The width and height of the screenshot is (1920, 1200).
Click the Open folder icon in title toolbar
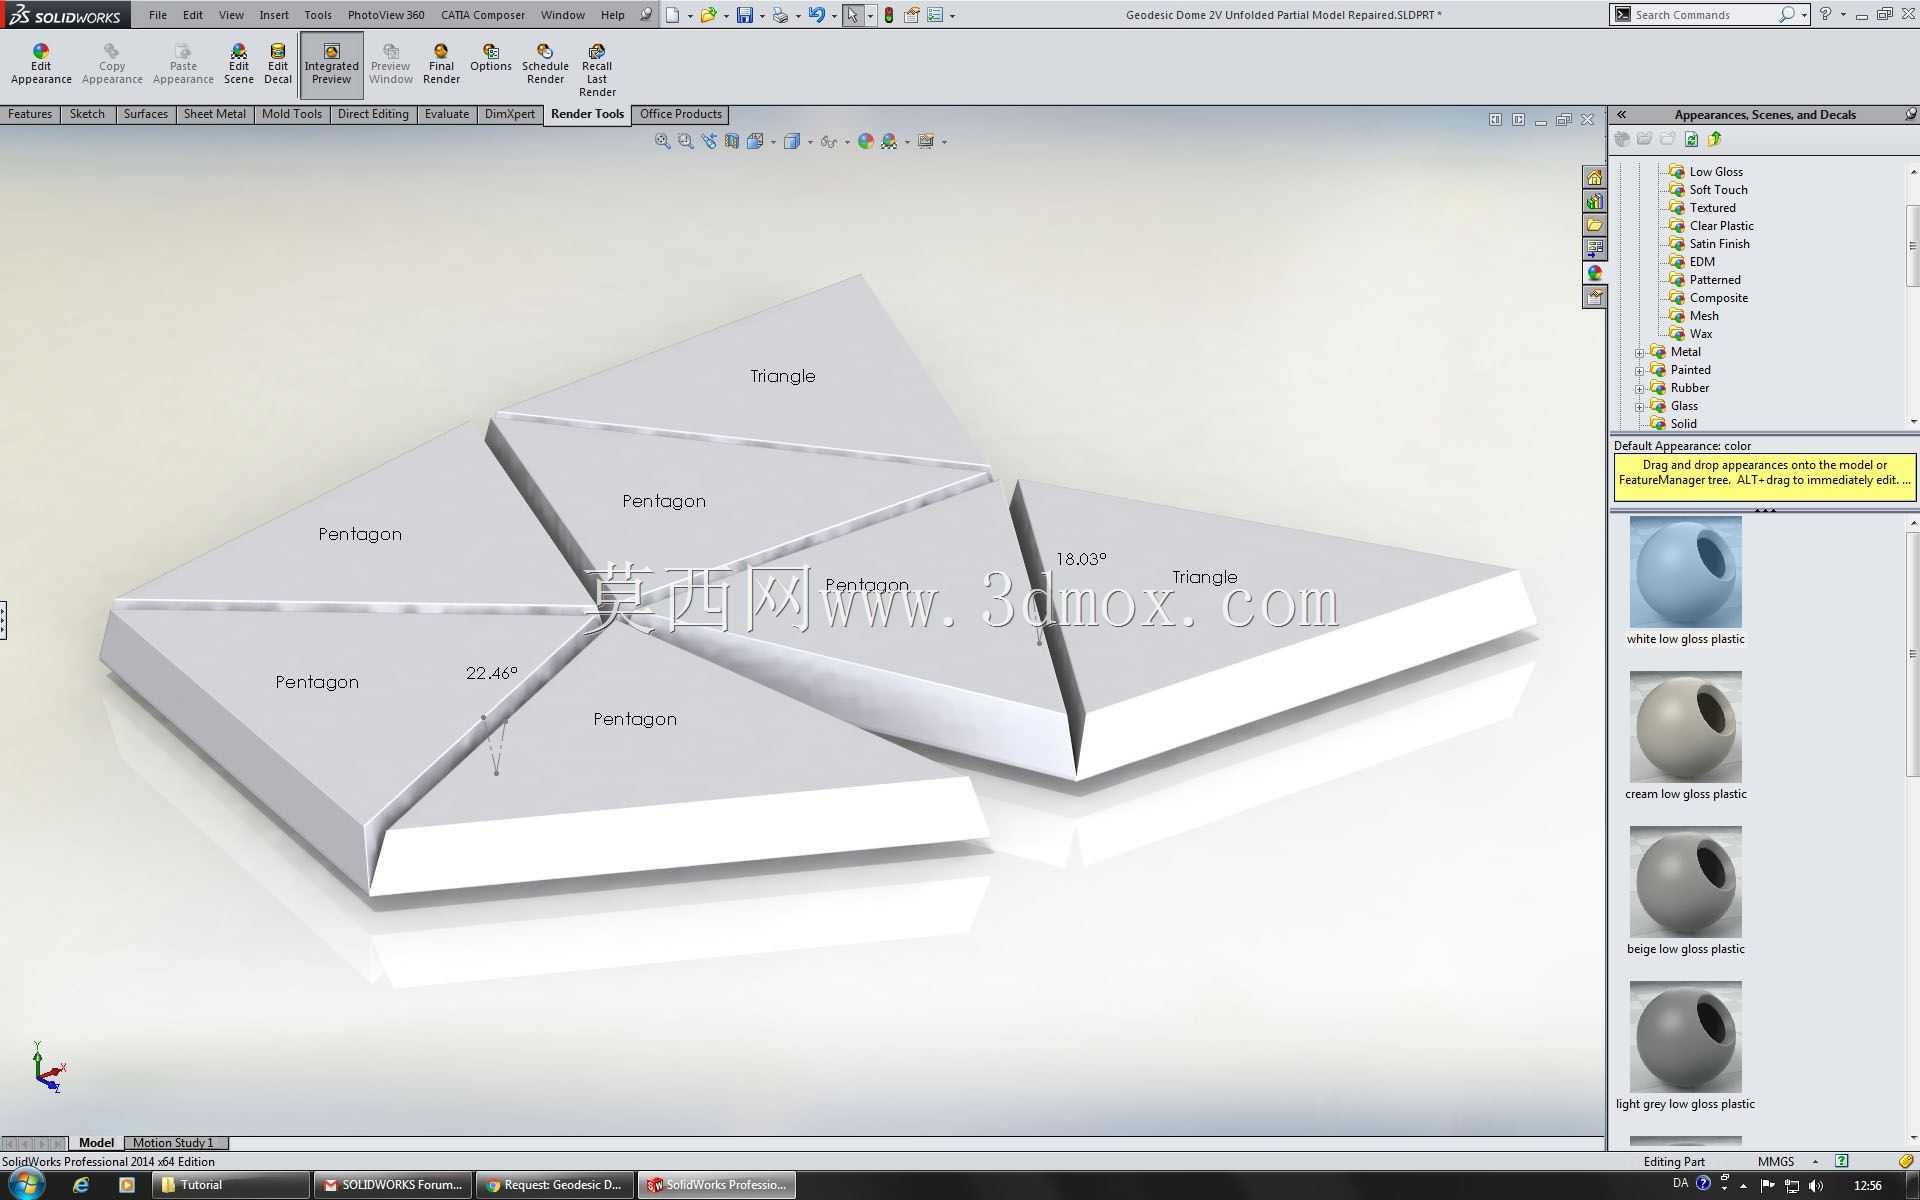[709, 15]
